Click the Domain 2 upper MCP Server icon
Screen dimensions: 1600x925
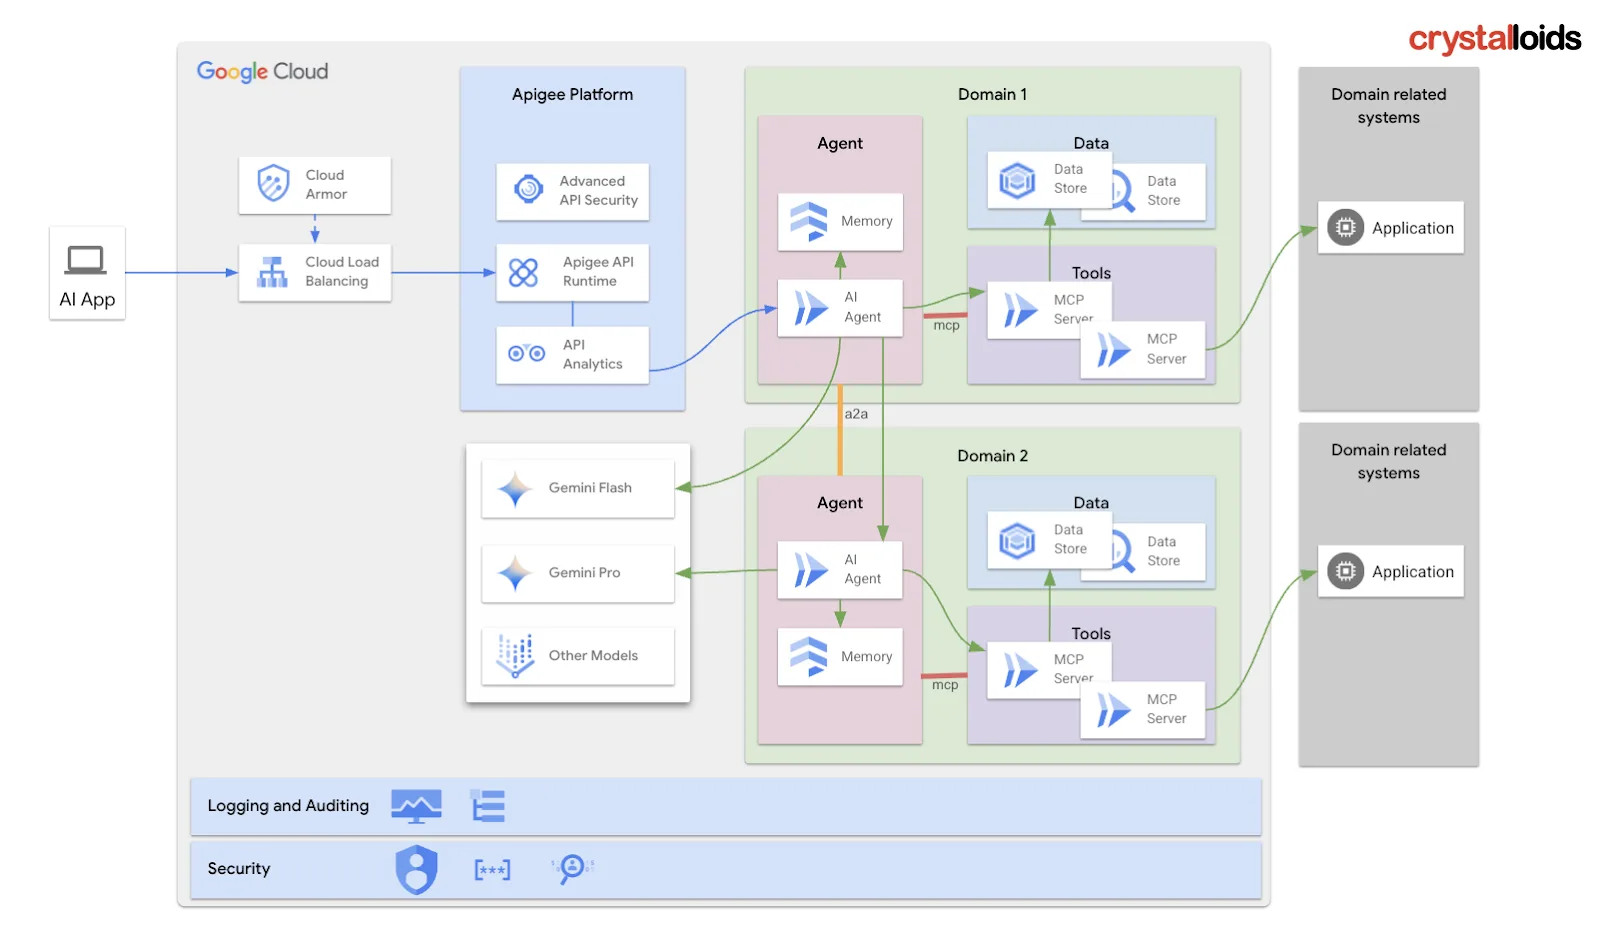coord(1020,670)
